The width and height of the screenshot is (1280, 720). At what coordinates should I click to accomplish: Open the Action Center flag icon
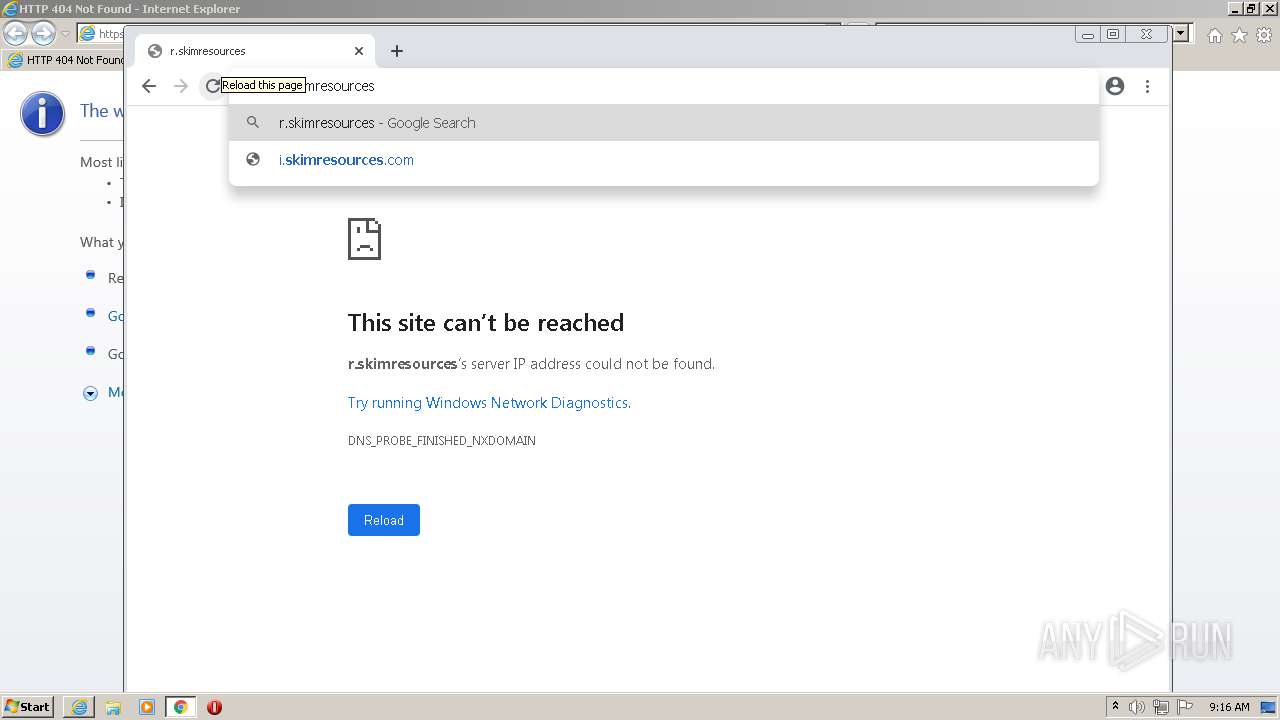(1184, 707)
